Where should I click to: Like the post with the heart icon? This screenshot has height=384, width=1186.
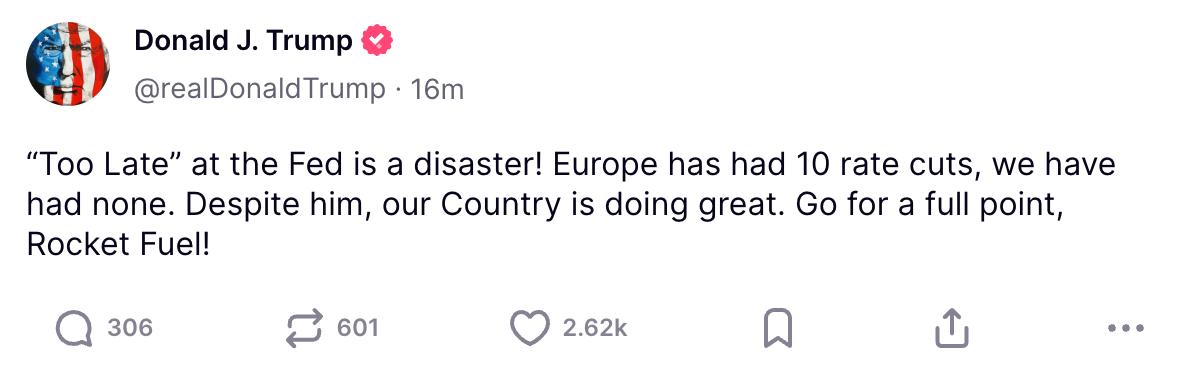coord(529,329)
